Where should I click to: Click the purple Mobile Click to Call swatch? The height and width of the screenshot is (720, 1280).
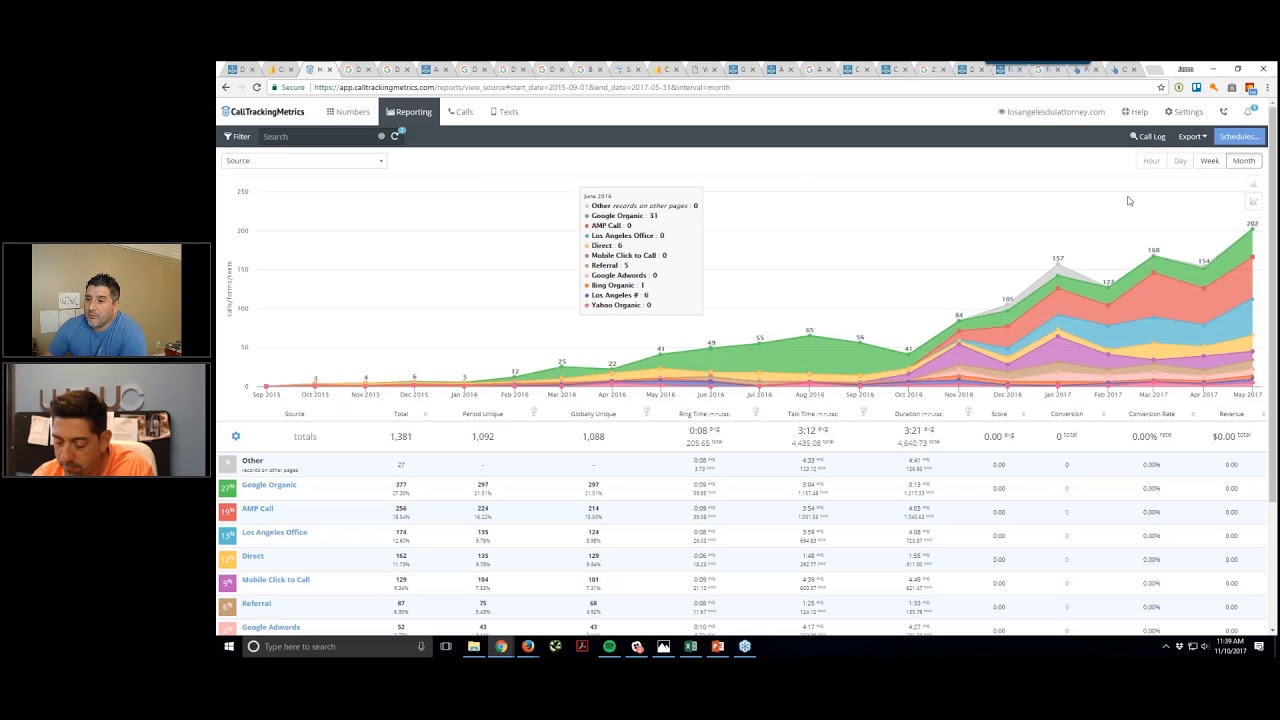pyautogui.click(x=228, y=583)
